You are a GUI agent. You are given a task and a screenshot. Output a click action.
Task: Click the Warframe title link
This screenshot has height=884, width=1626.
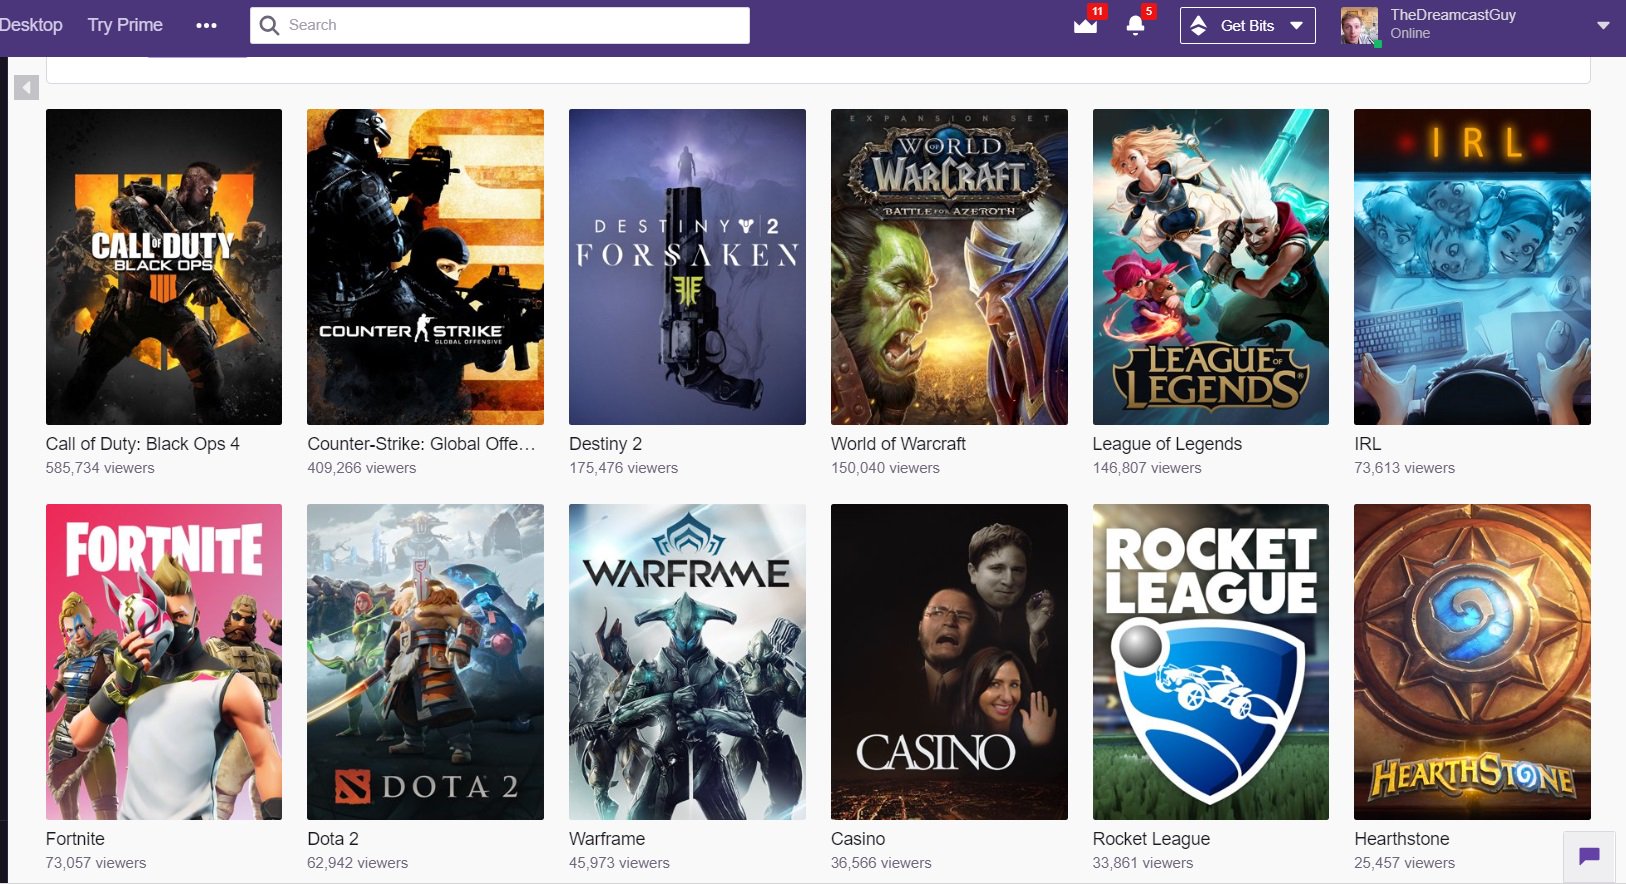(x=607, y=839)
